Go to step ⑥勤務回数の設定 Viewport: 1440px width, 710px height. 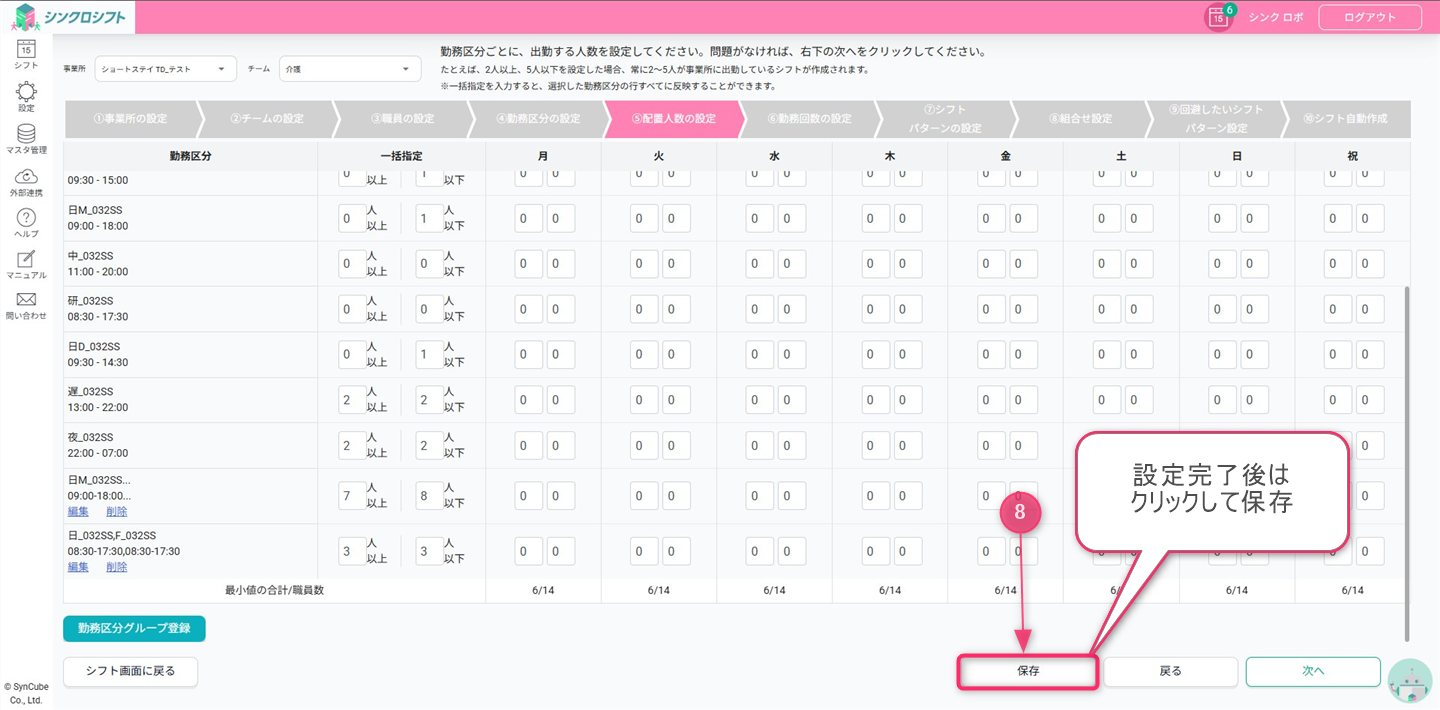point(809,119)
